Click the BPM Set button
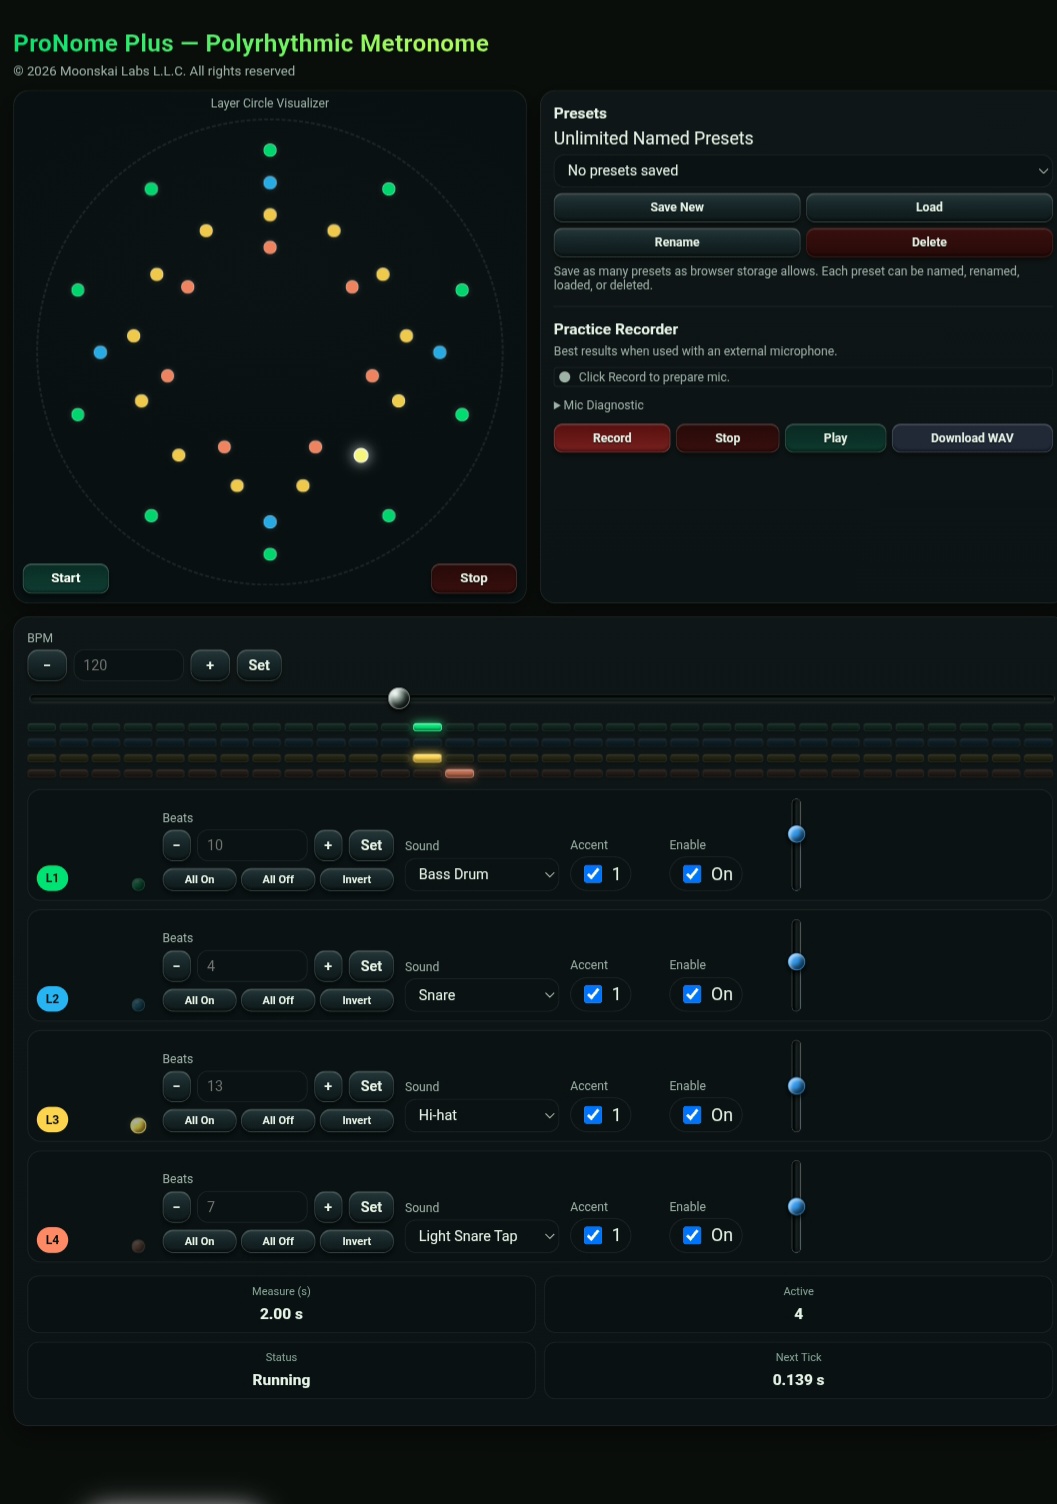Image resolution: width=1057 pixels, height=1504 pixels. click(259, 665)
